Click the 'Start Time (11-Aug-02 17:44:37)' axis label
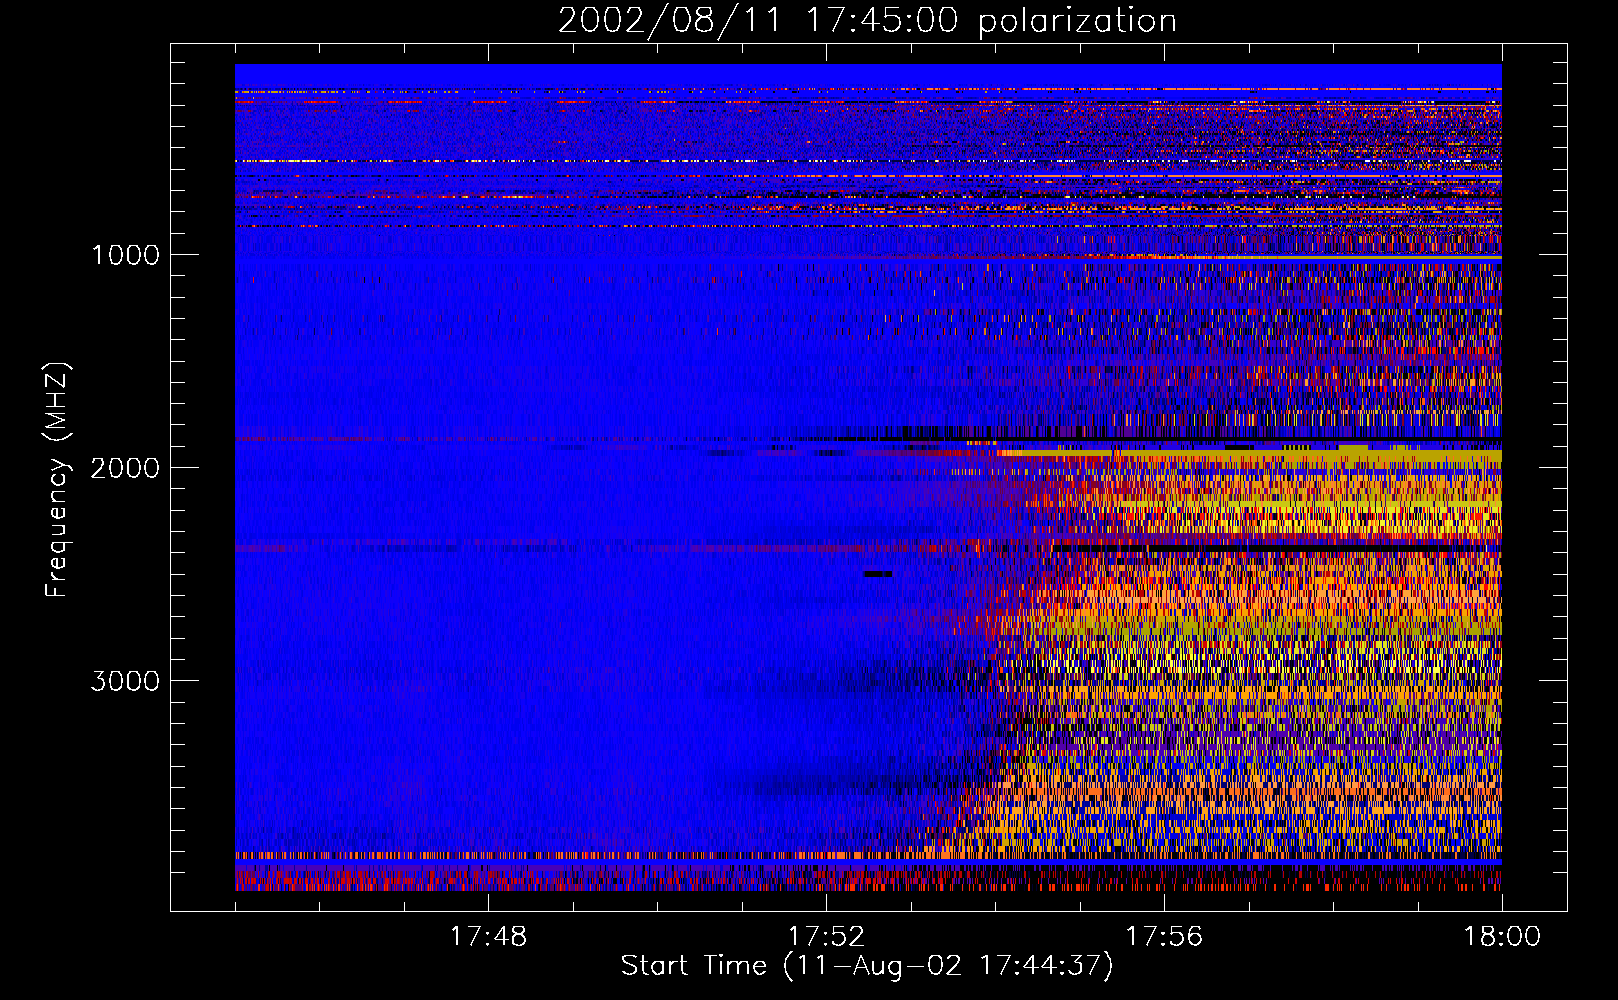Viewport: 1618px width, 1000px height. coord(867,966)
